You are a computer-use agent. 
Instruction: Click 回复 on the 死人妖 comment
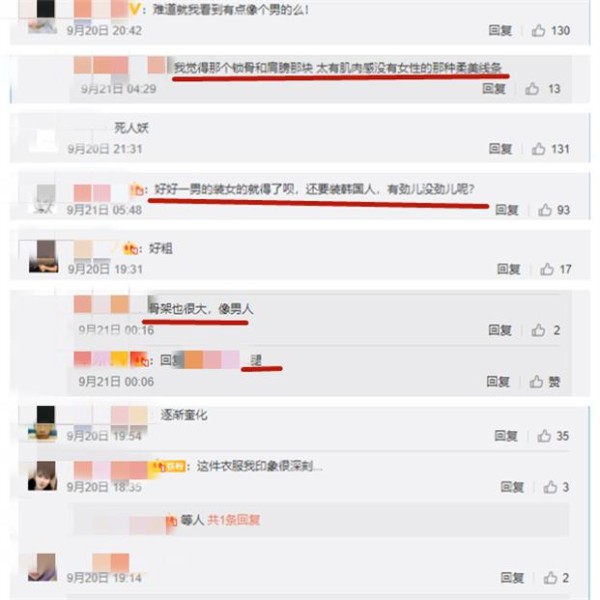click(x=500, y=148)
